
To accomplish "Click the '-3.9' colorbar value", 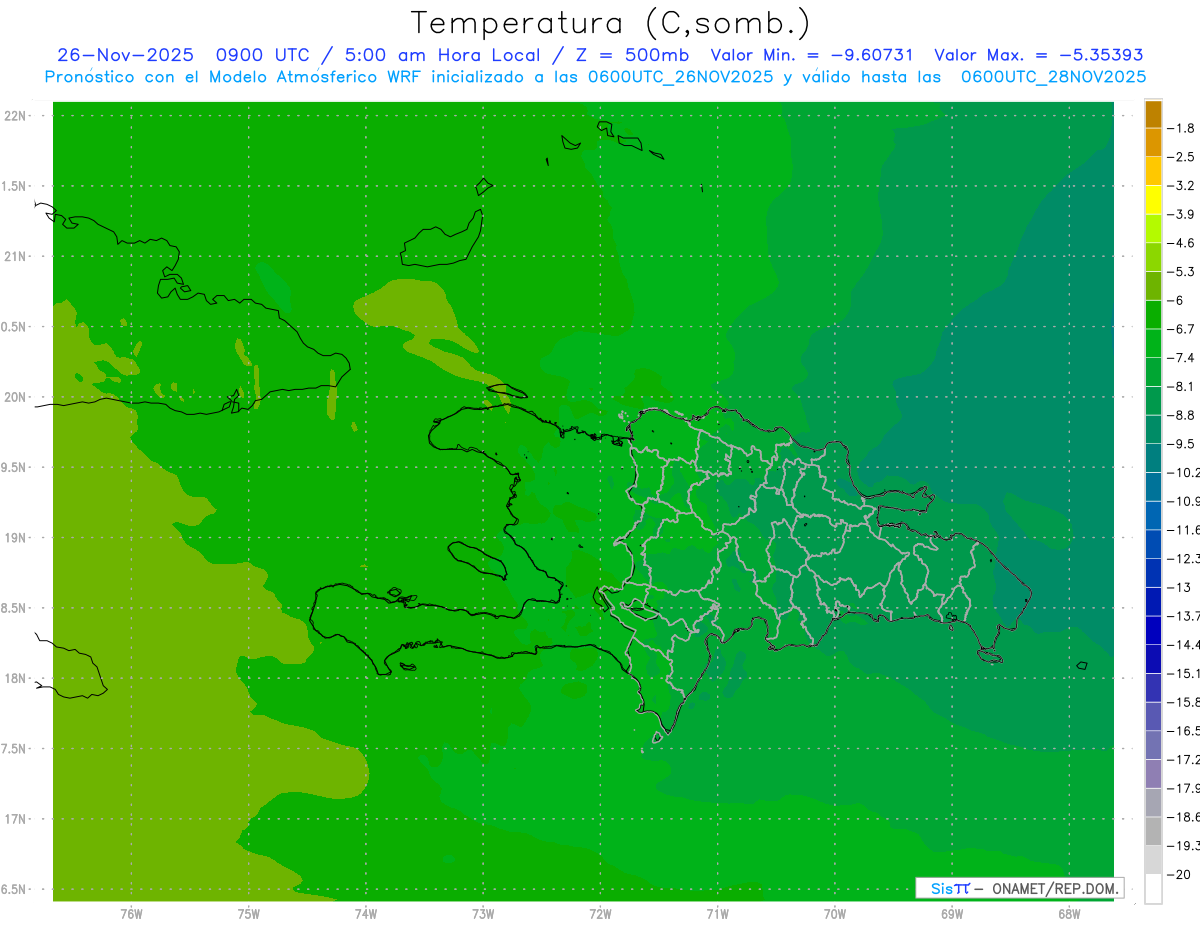I will (1183, 214).
